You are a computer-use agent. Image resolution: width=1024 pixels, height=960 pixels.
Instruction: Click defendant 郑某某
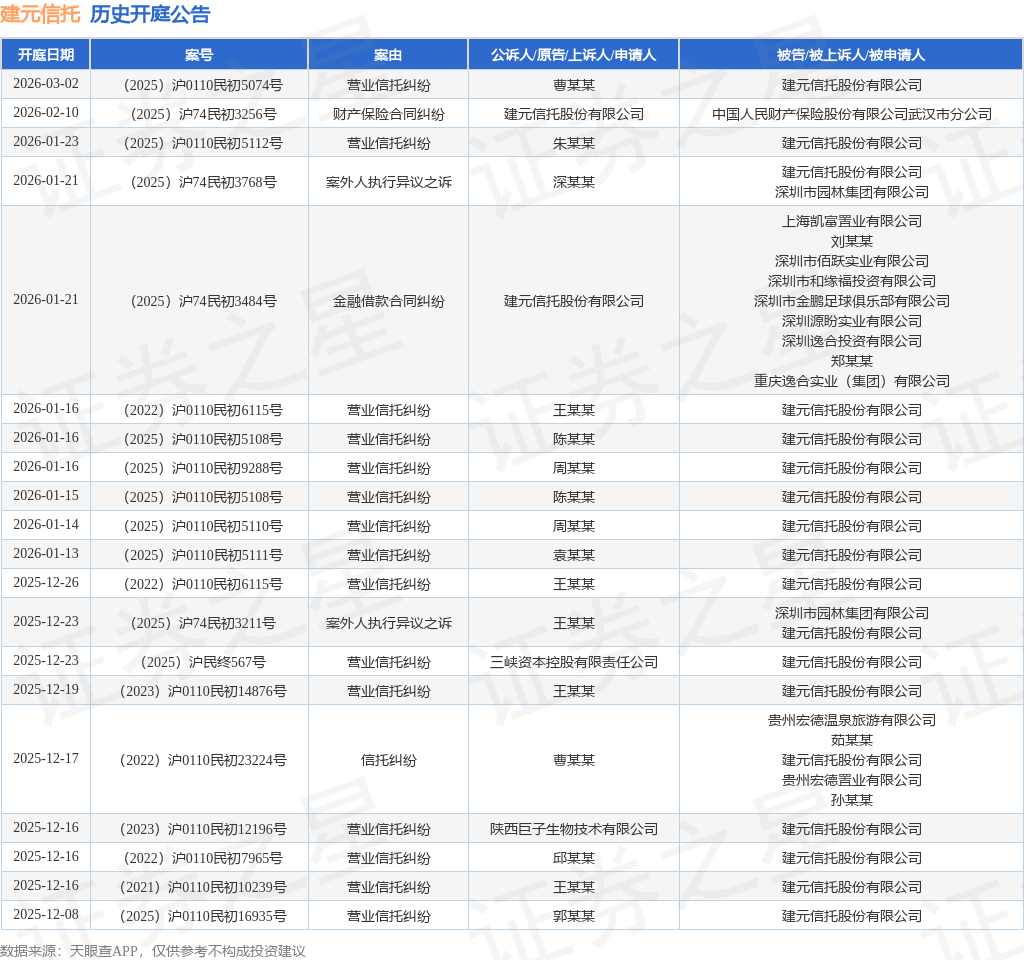852,361
